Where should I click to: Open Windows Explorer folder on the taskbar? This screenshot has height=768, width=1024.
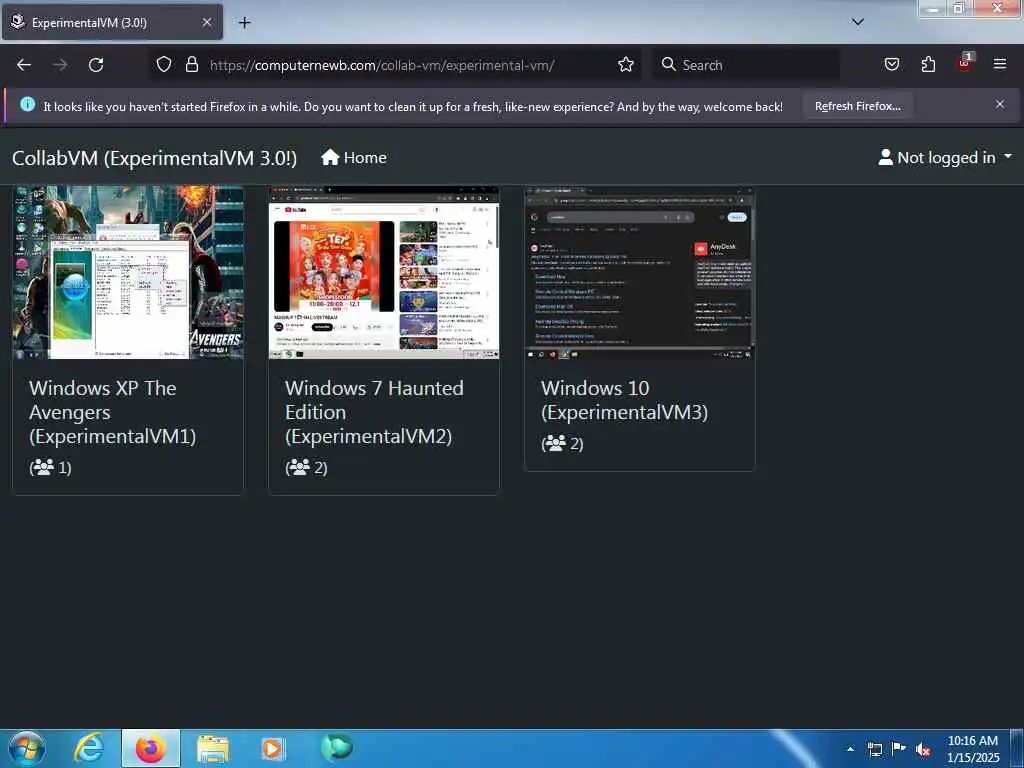tap(213, 749)
